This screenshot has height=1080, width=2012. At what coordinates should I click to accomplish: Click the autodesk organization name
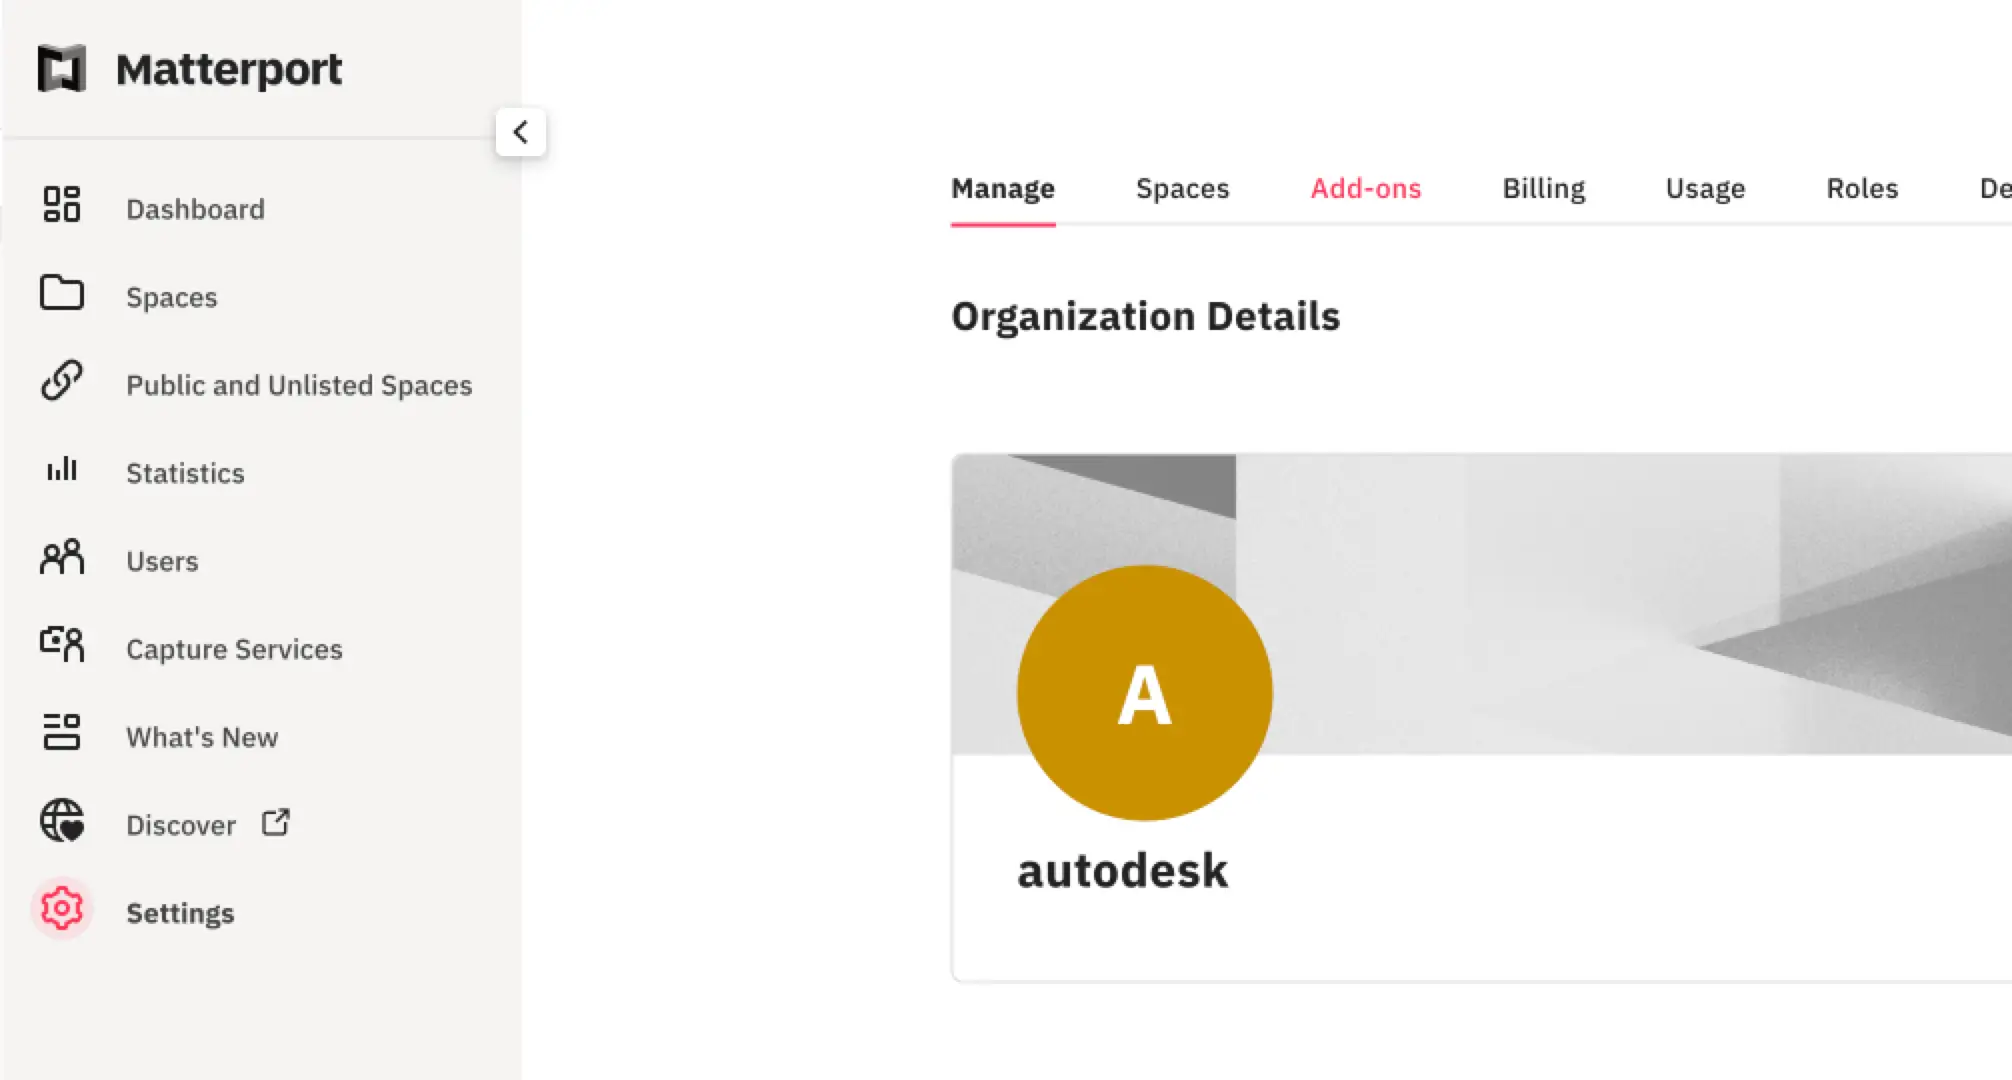[x=1122, y=870]
